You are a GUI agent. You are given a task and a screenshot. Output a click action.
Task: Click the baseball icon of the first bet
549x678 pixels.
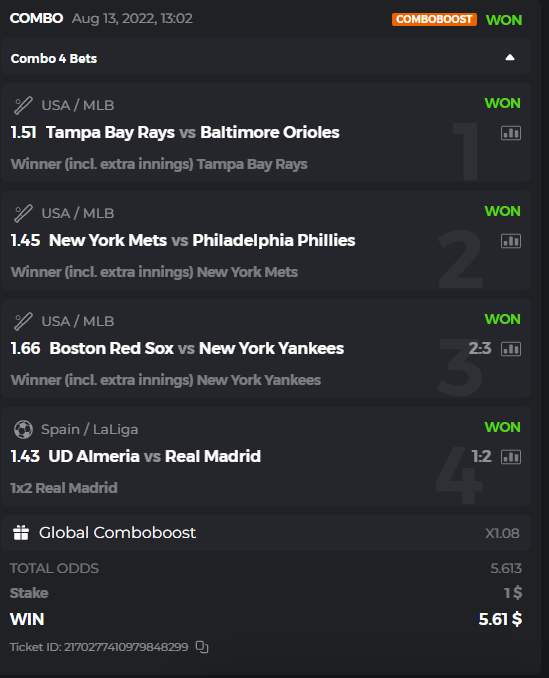coord(23,105)
